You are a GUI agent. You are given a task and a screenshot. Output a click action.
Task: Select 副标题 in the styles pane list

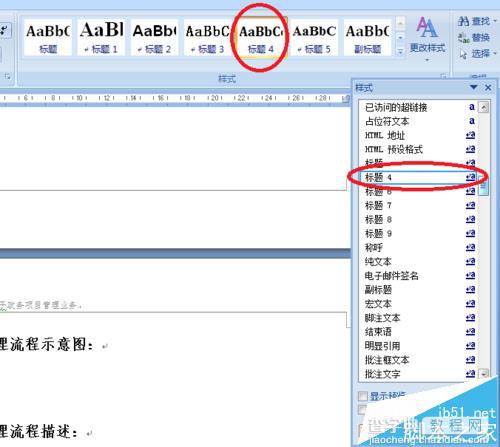[419, 289]
